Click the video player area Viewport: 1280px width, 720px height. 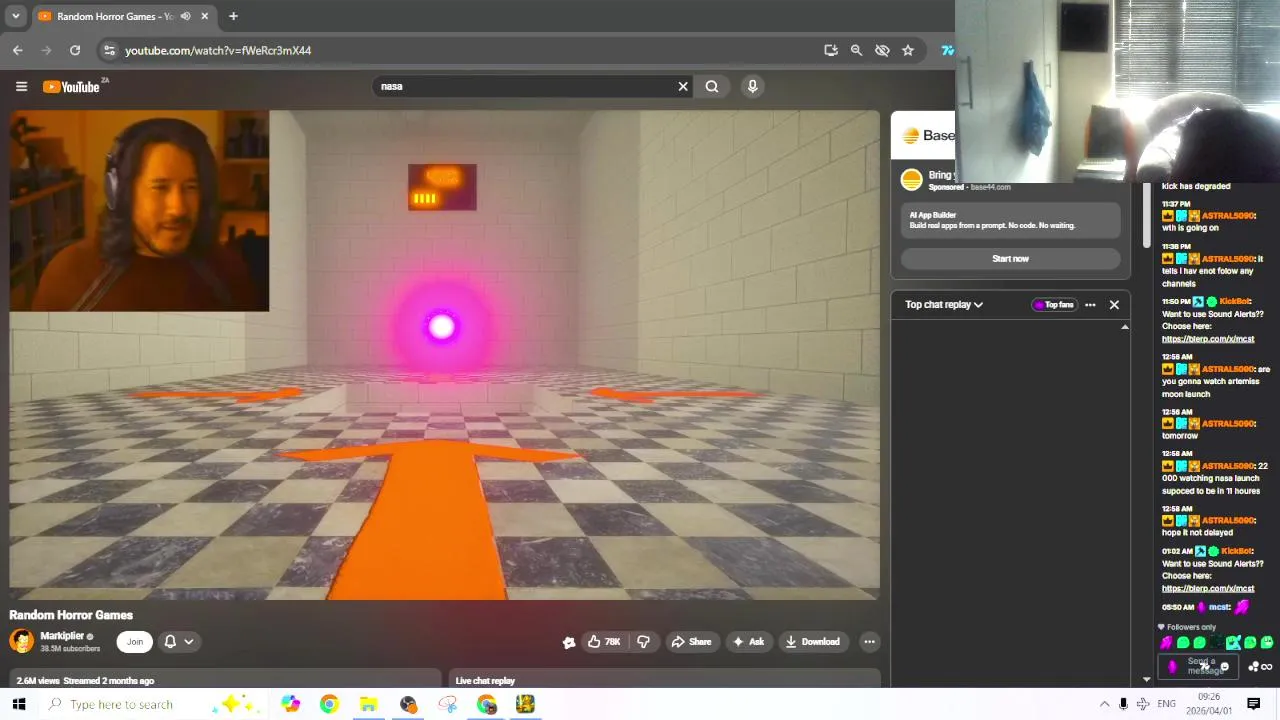pyautogui.click(x=445, y=355)
